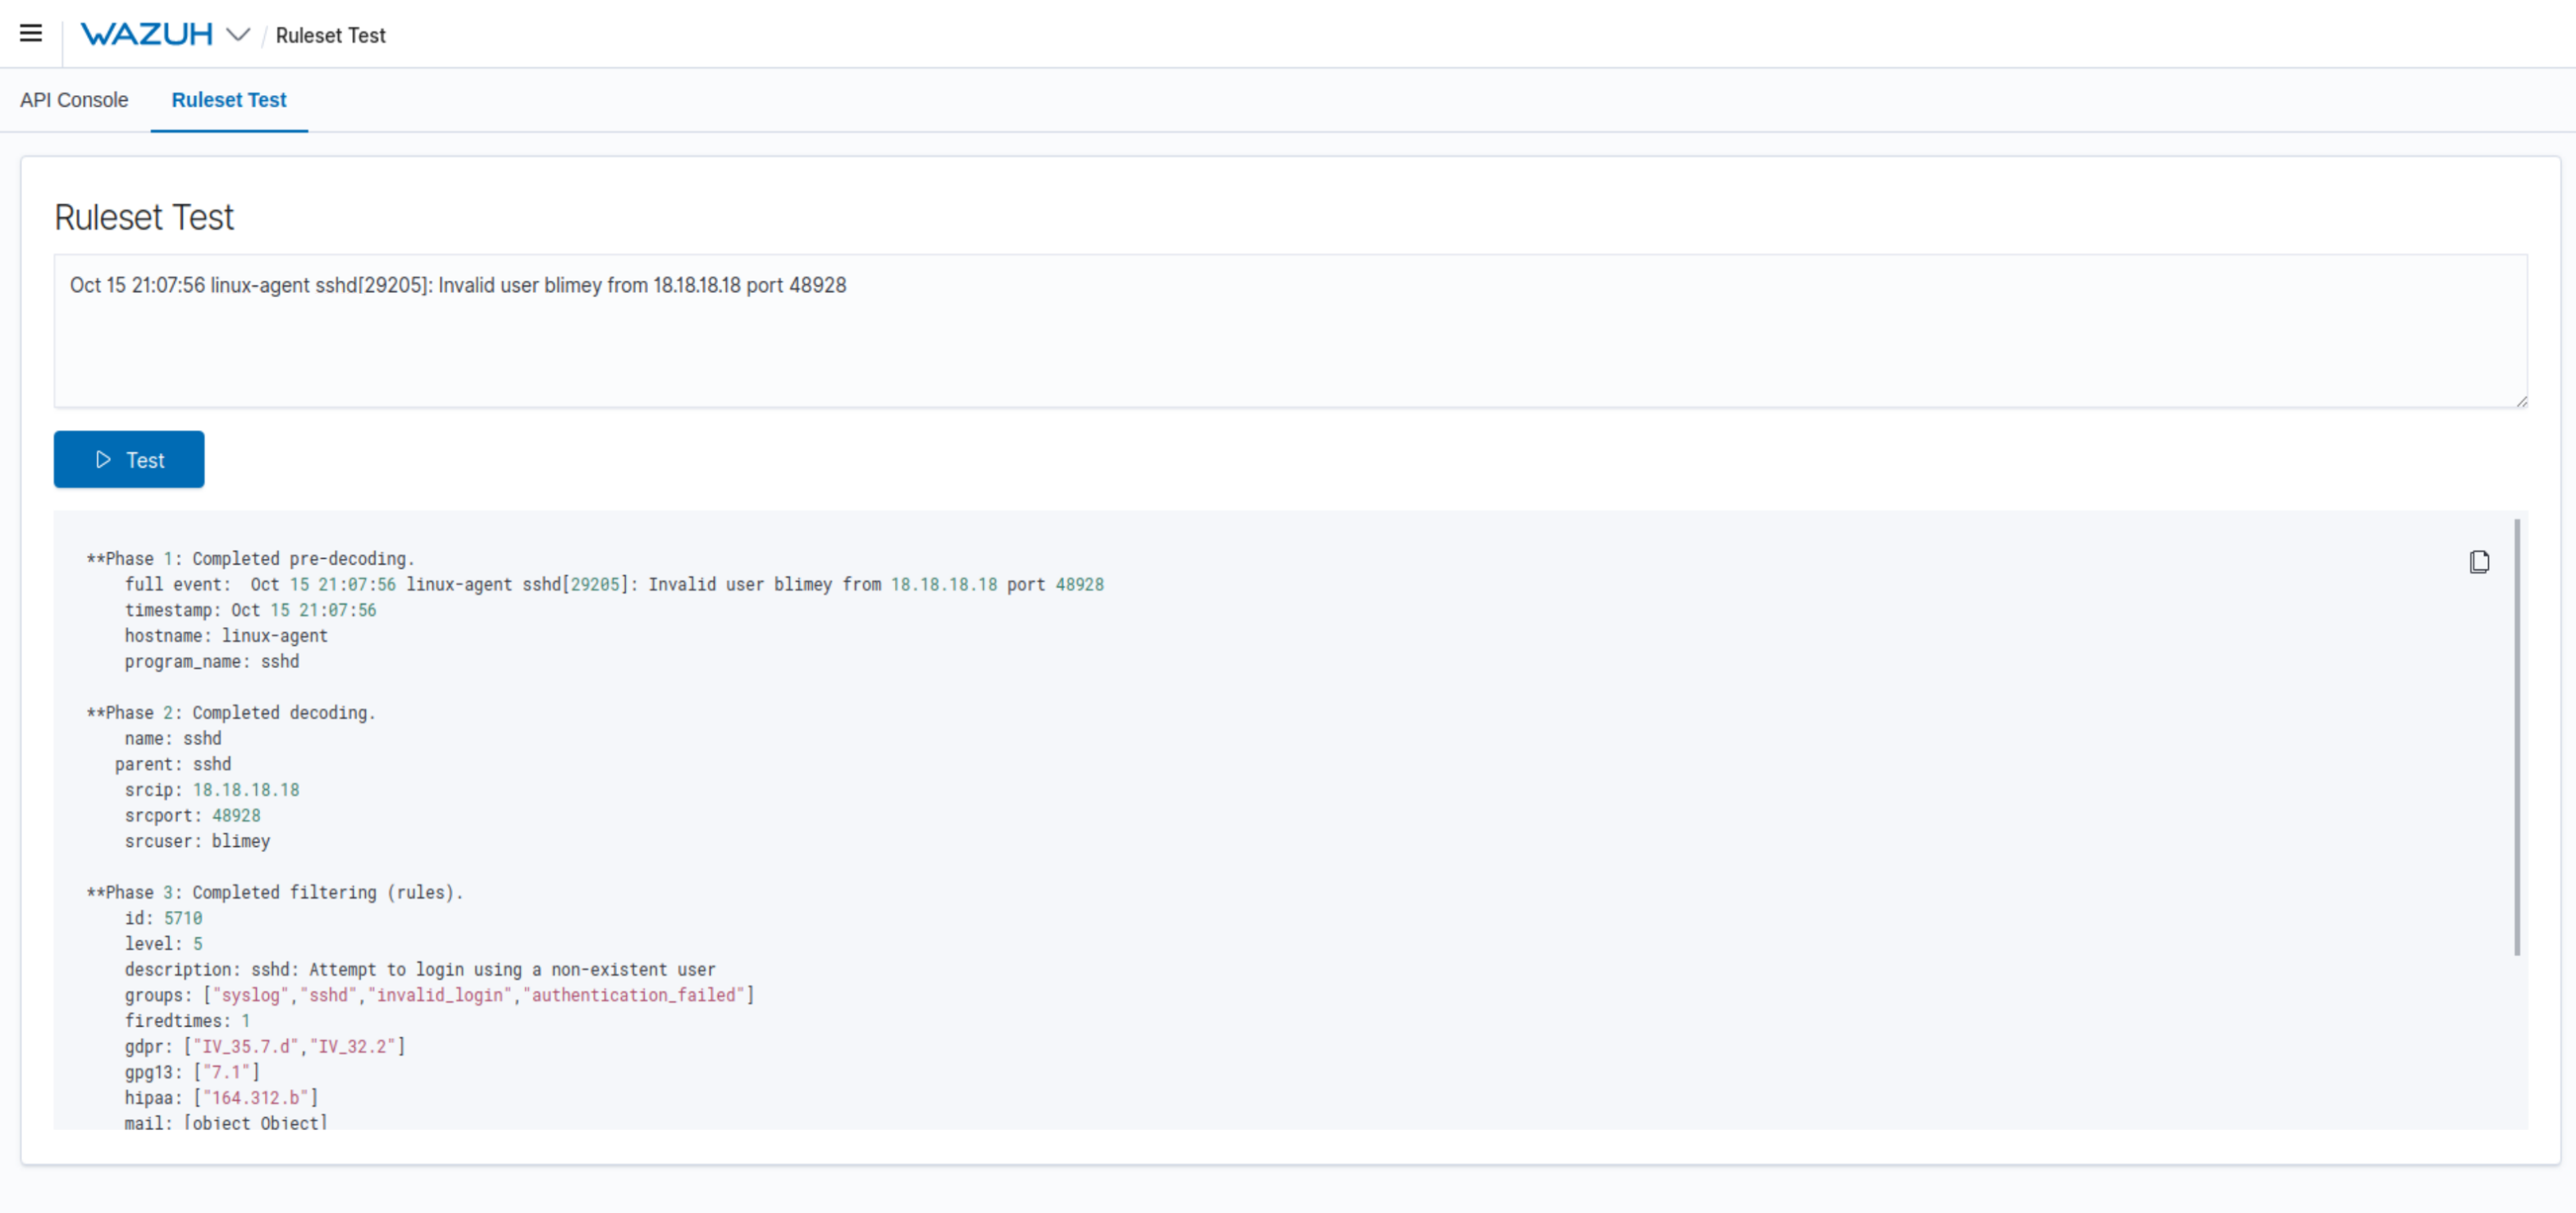Viewport: 2576px width, 1213px height.
Task: Expand the chevron beside the Wazuh logo
Action: [x=238, y=34]
